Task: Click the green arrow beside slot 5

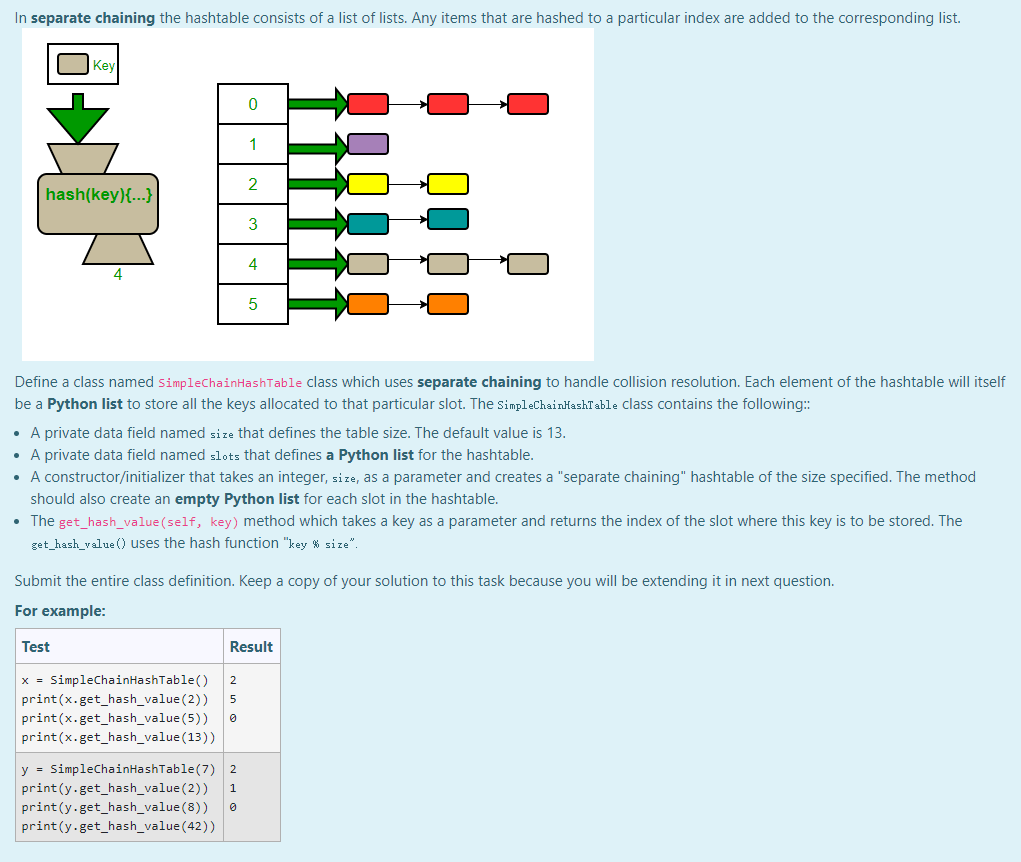Action: tap(315, 303)
